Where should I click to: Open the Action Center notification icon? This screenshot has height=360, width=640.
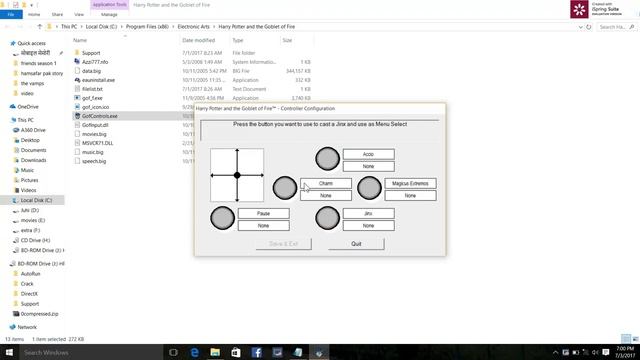click(606, 352)
